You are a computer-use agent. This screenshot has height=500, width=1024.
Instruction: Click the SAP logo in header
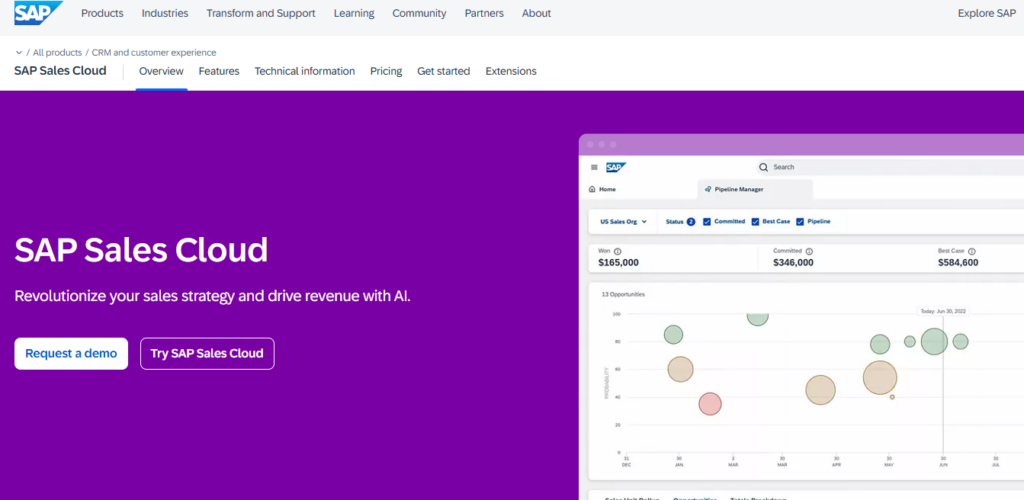pyautogui.click(x=39, y=12)
